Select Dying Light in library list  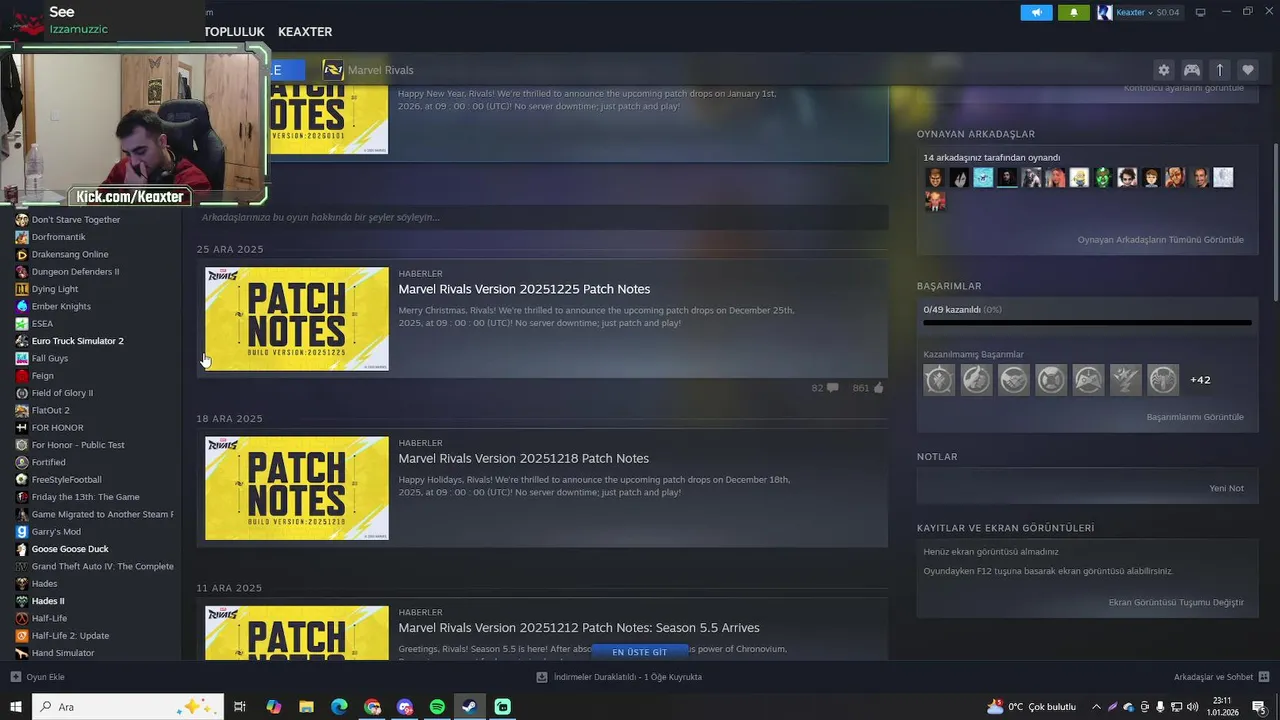click(x=55, y=289)
